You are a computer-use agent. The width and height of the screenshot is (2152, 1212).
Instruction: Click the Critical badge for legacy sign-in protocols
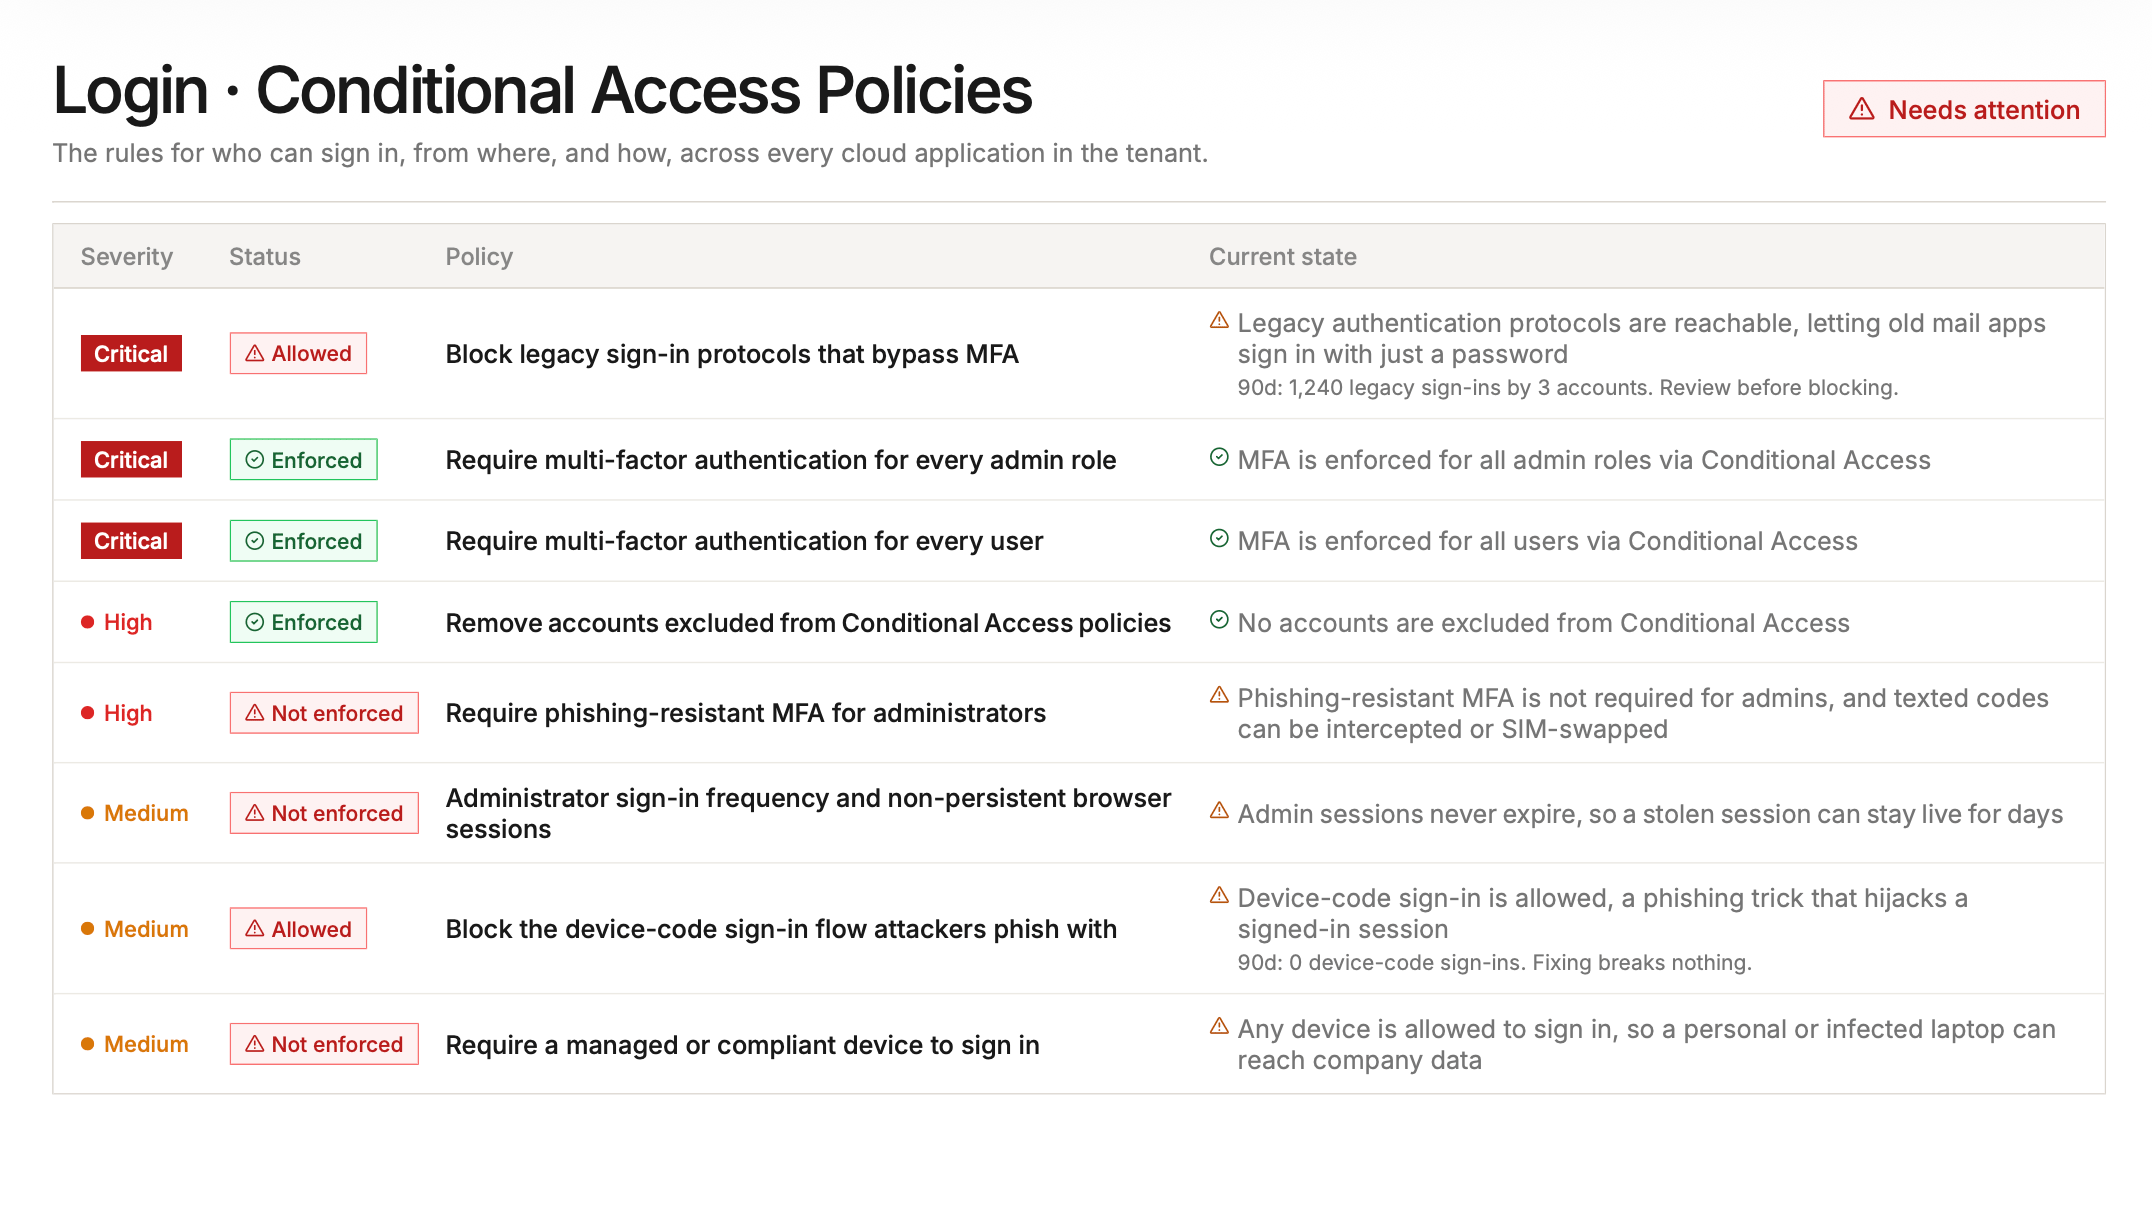131,354
